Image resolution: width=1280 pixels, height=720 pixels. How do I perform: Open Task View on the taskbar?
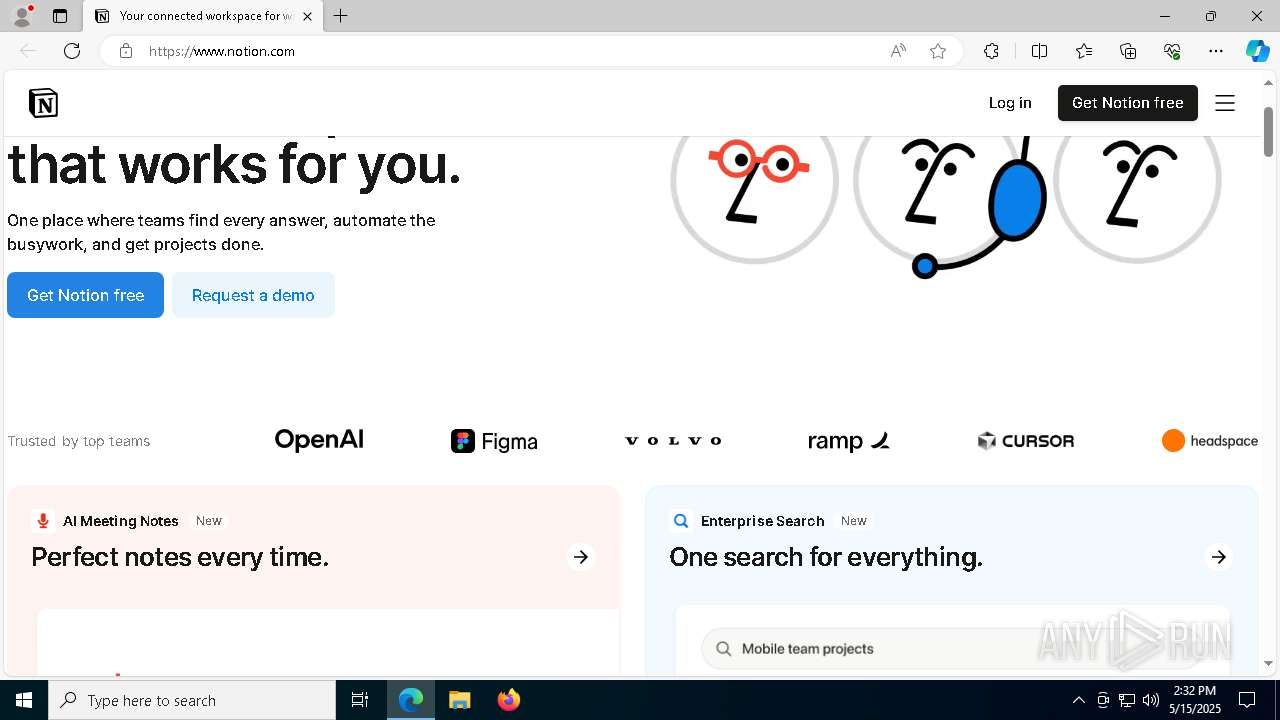click(x=360, y=700)
